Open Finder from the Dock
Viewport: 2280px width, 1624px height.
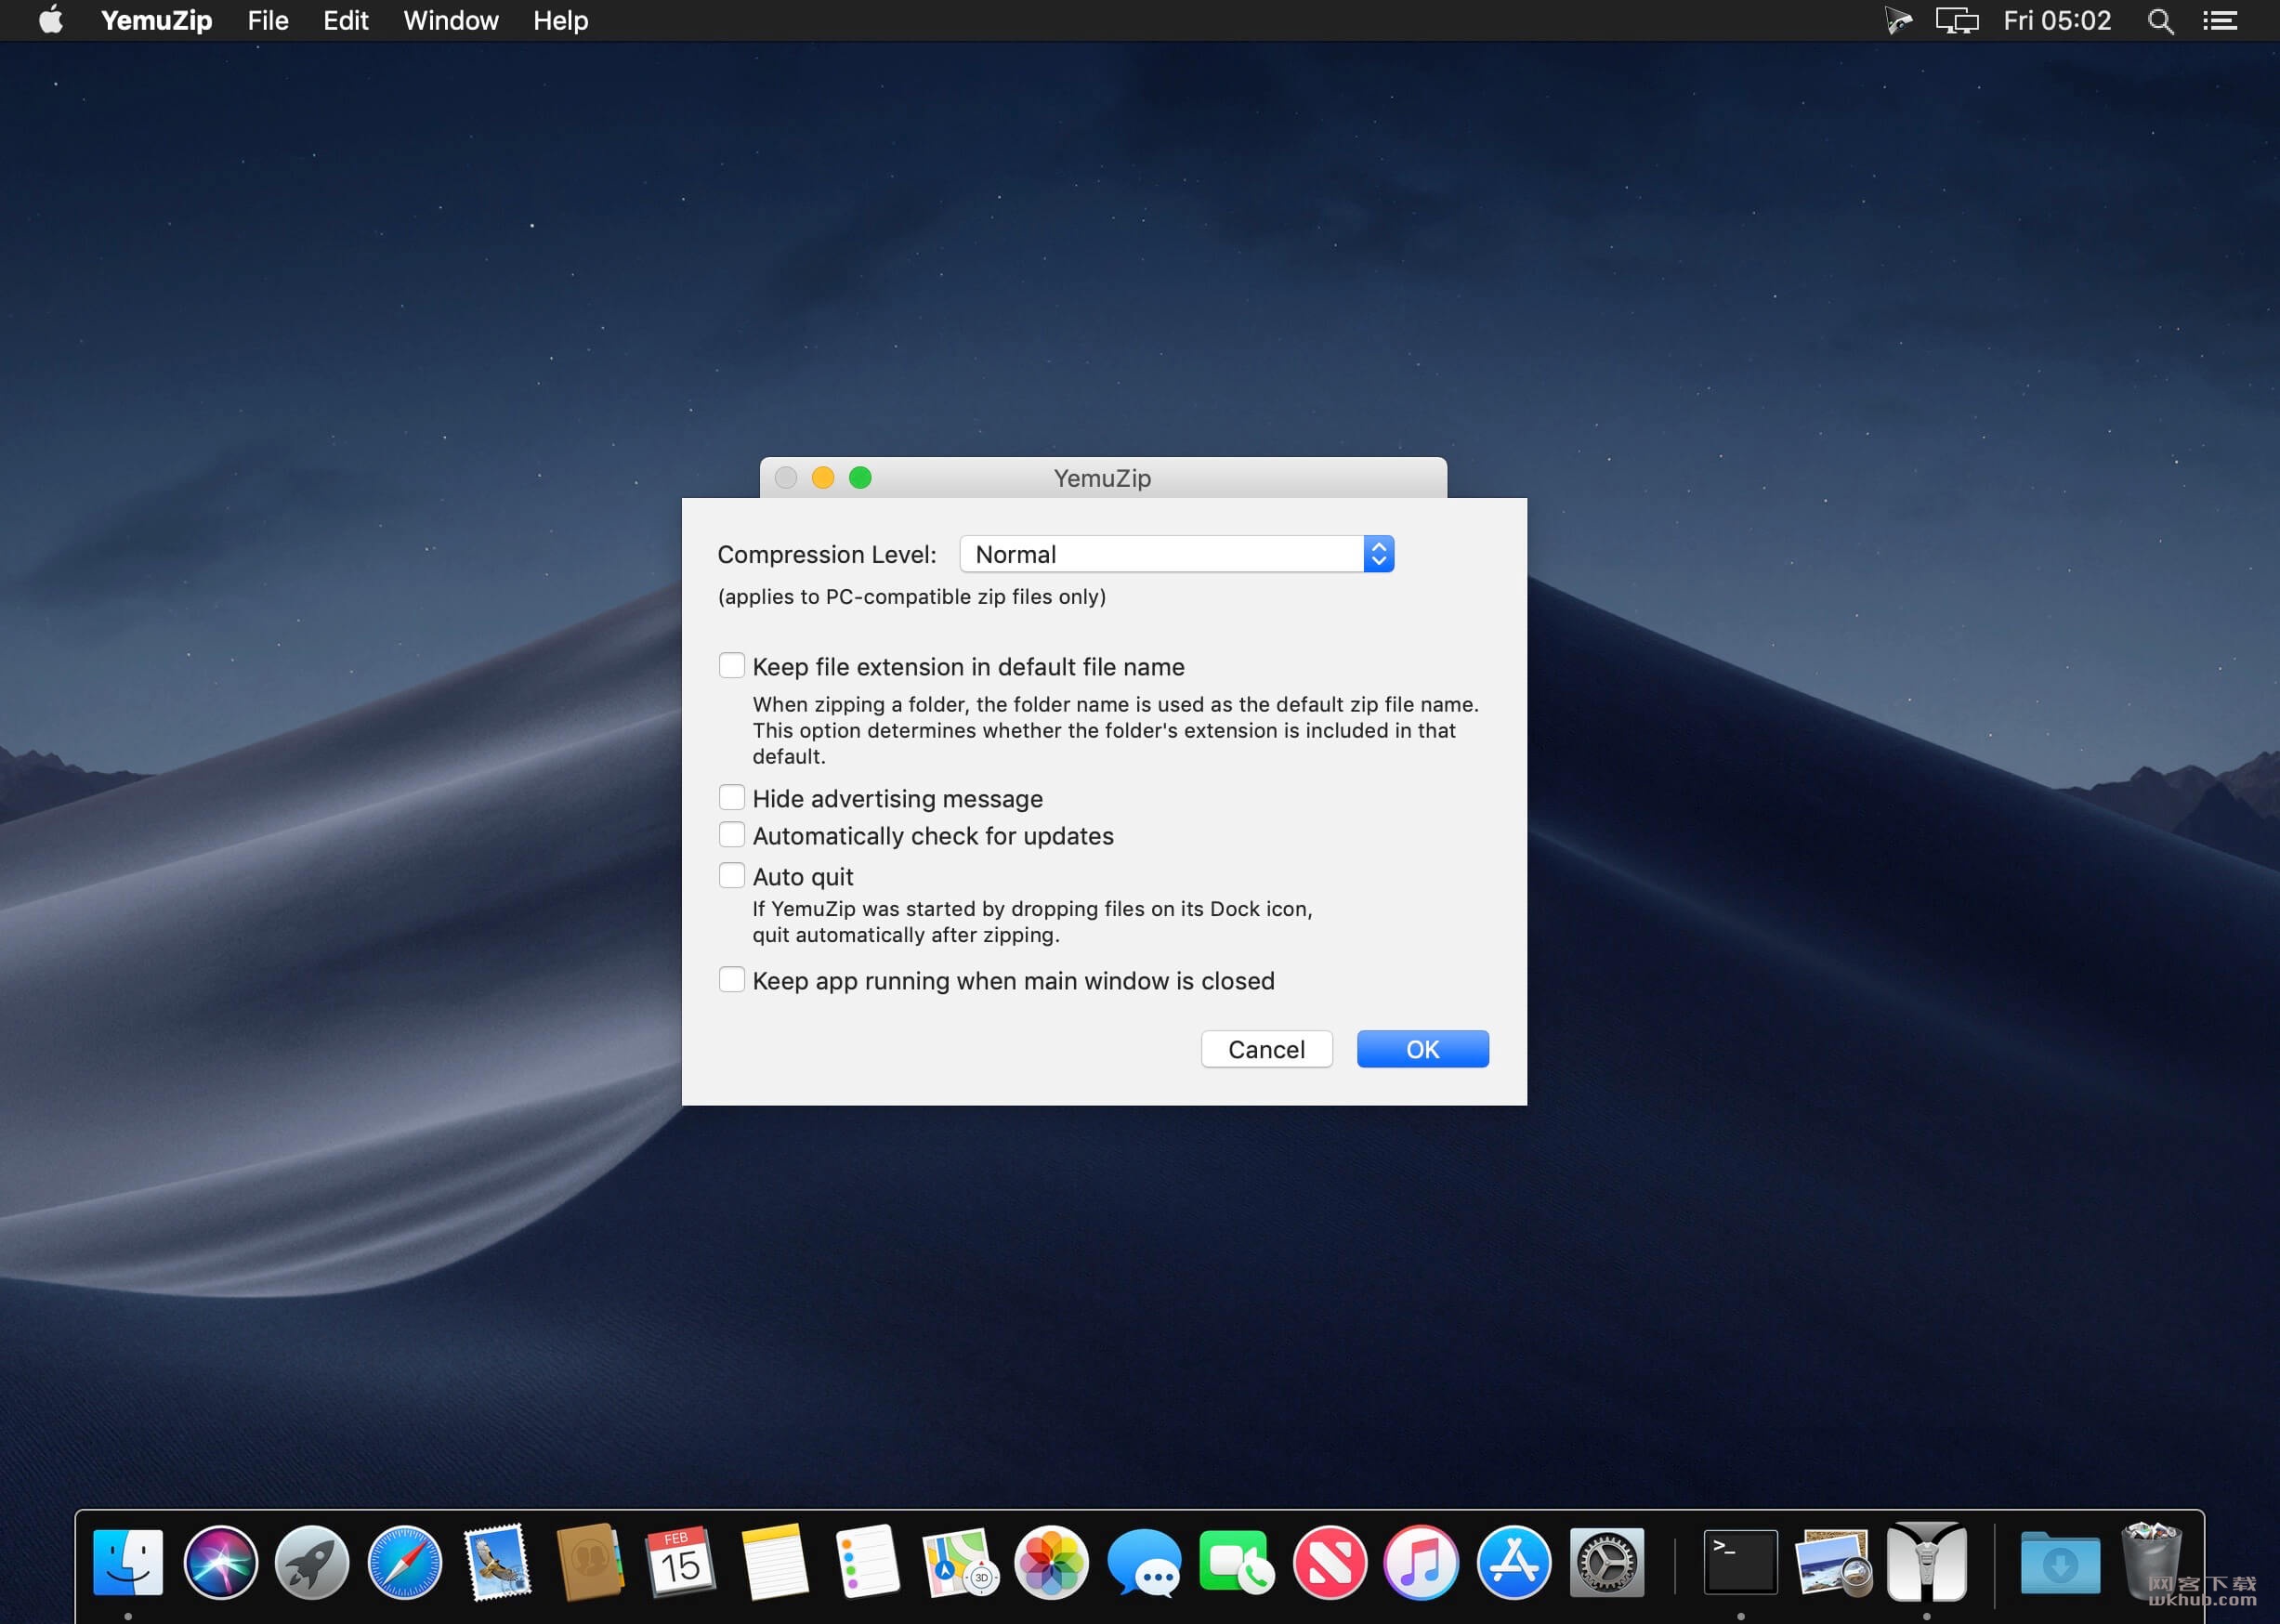point(128,1562)
